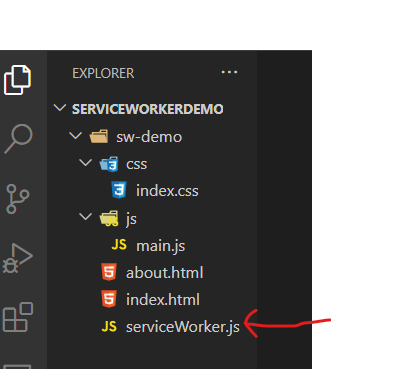Click the EXPLORER panel heading
409x369 pixels.
point(103,73)
